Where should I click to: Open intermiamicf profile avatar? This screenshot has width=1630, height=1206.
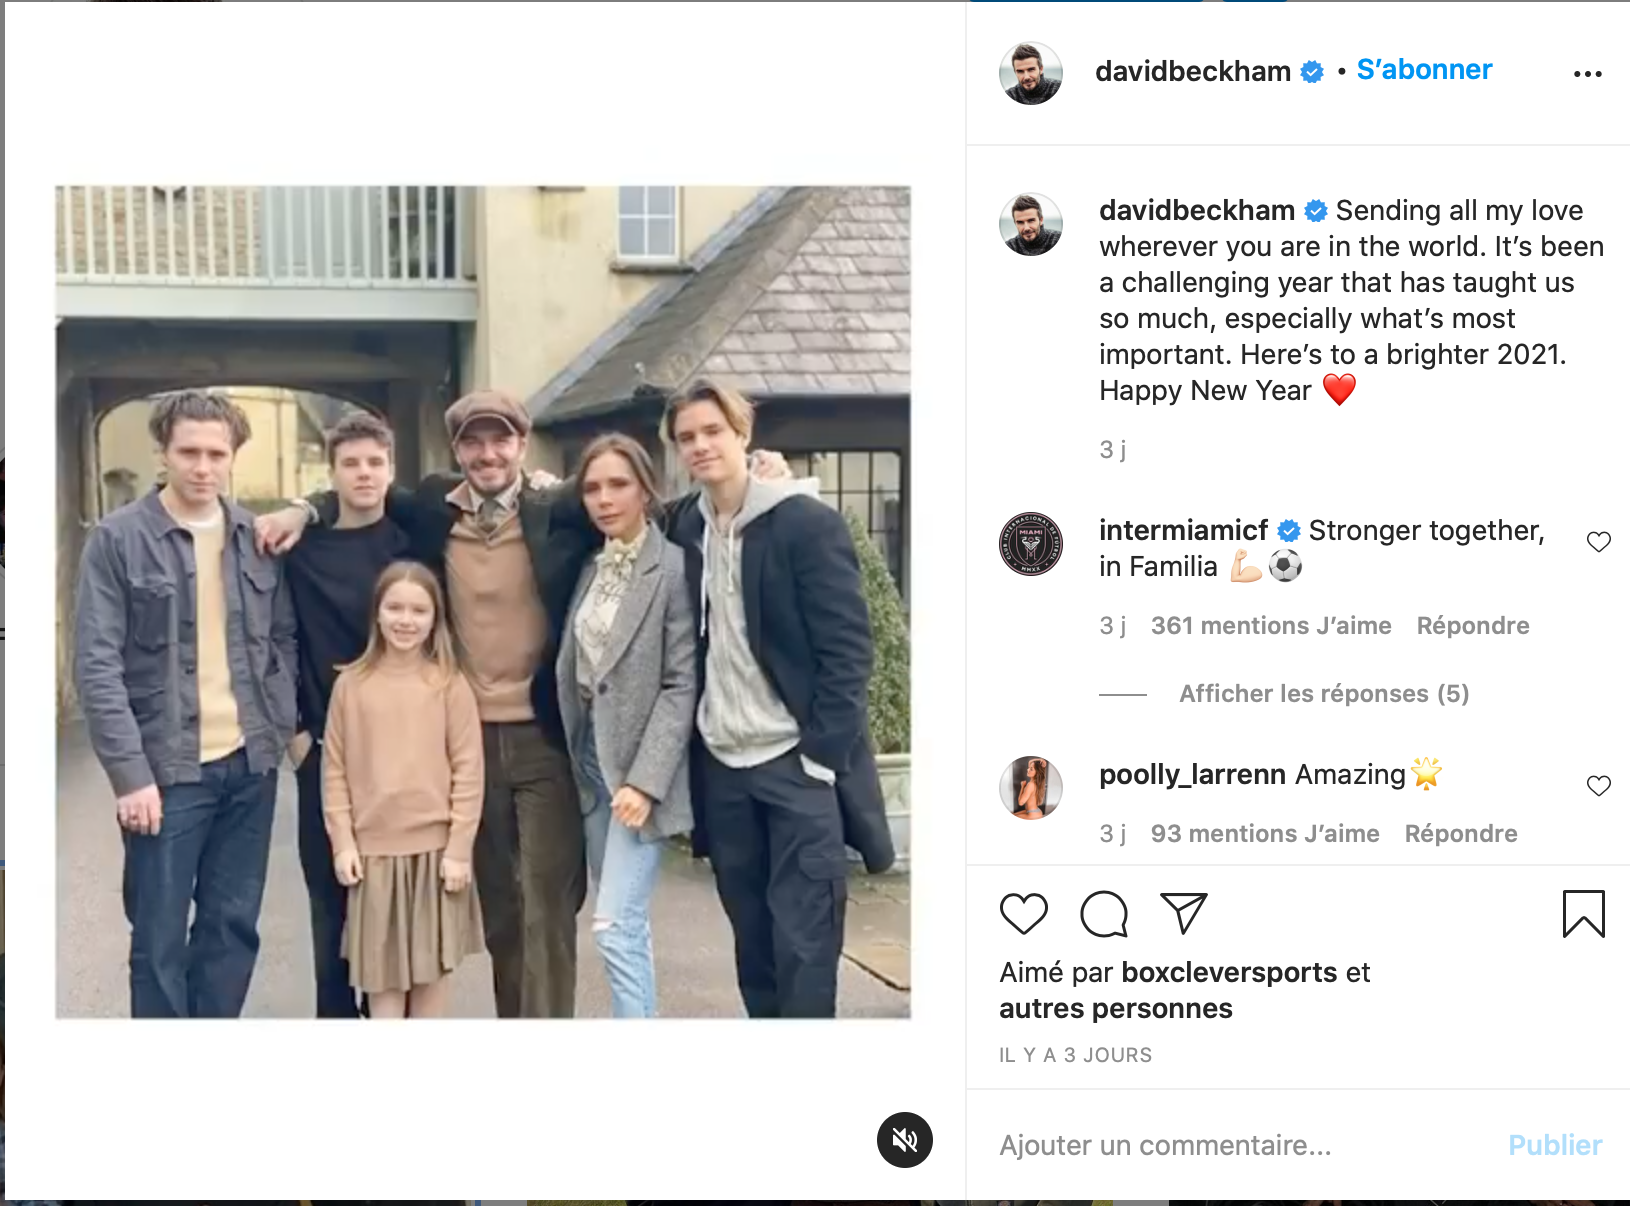point(1030,545)
